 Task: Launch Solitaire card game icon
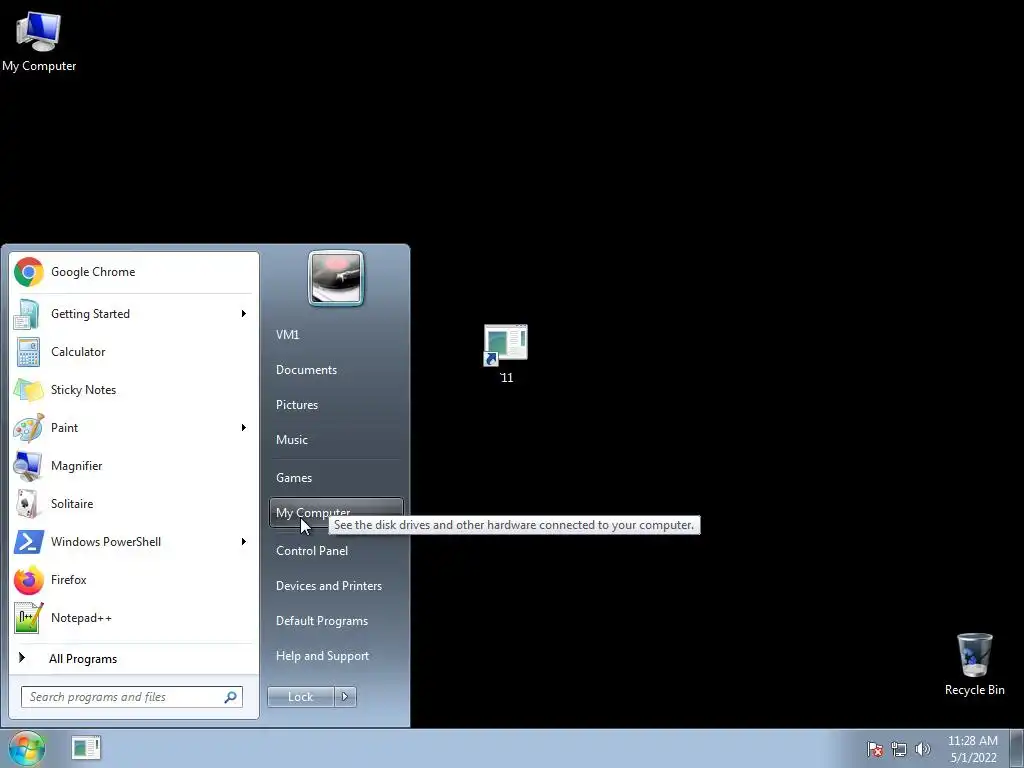28,504
